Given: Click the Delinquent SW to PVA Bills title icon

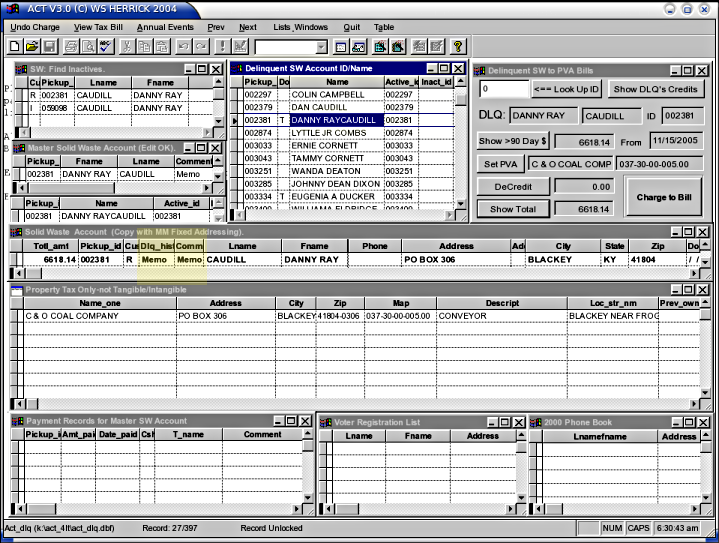Looking at the screenshot, I should tap(480, 71).
